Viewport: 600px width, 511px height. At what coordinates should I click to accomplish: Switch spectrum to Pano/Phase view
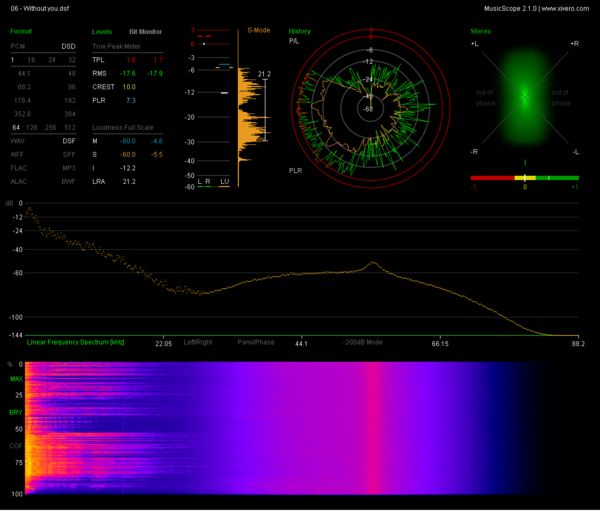coord(256,342)
